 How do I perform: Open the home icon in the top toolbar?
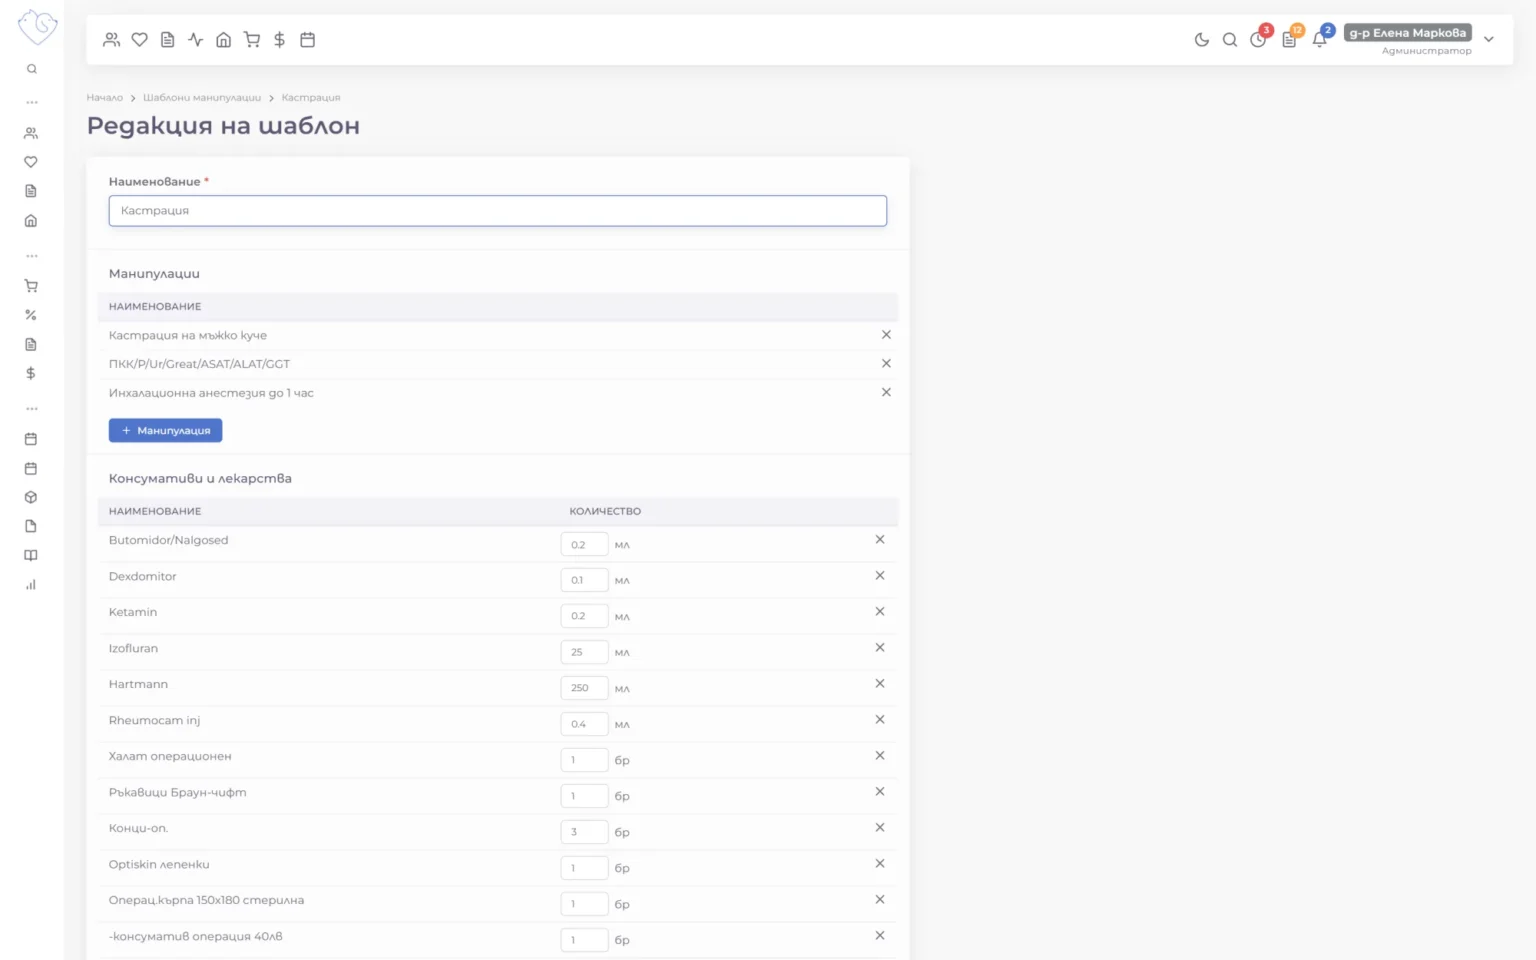[224, 40]
